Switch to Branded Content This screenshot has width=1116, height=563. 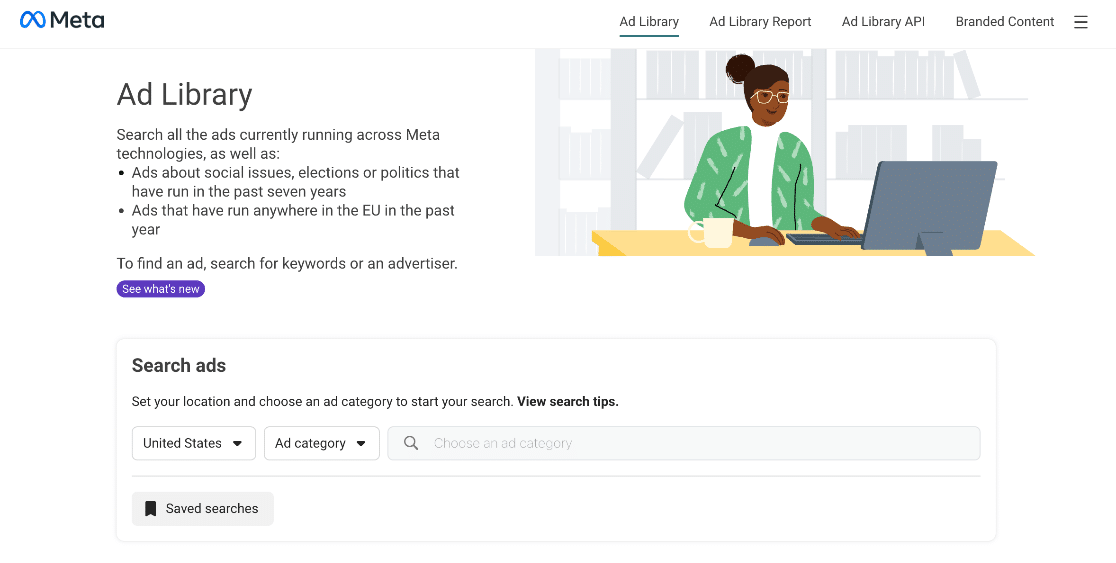coord(1004,21)
